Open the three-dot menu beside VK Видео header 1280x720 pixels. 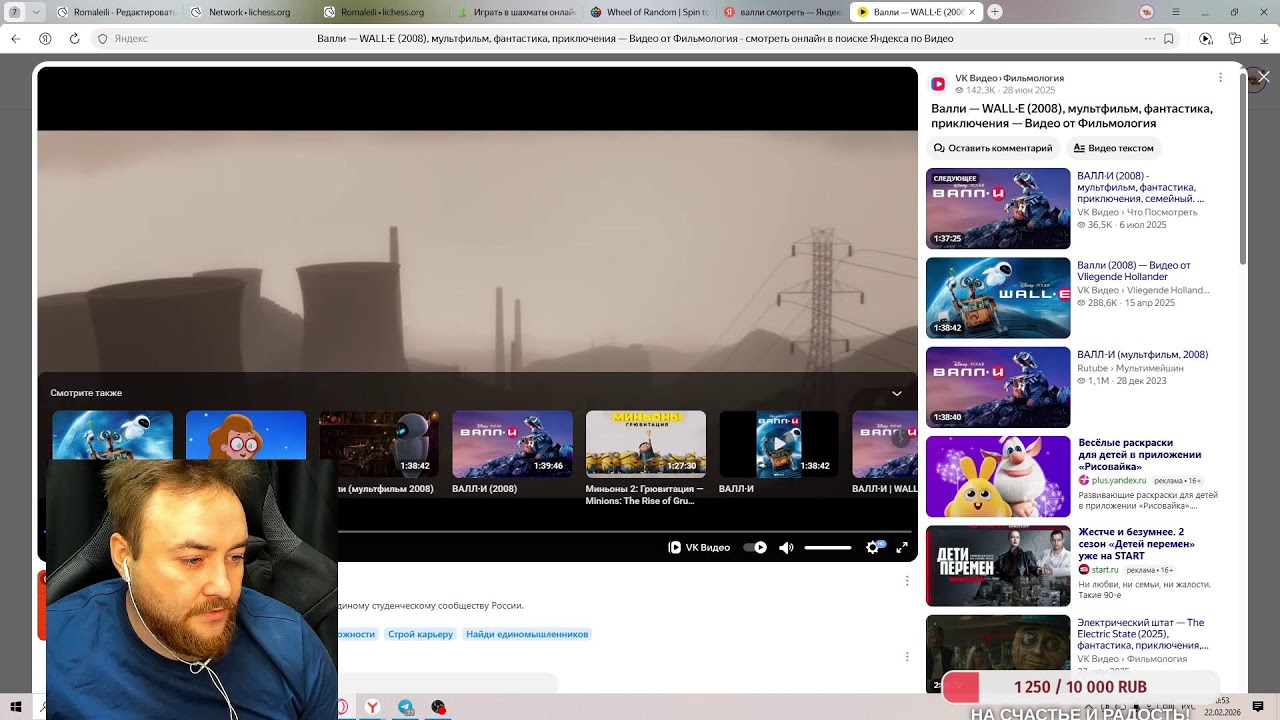tap(1220, 78)
